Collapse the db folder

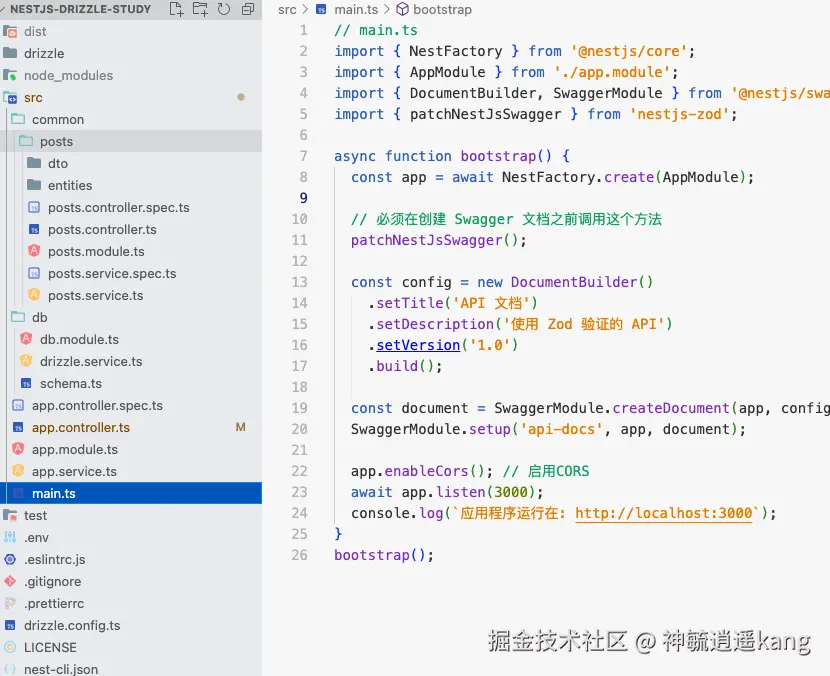click(131, 318)
